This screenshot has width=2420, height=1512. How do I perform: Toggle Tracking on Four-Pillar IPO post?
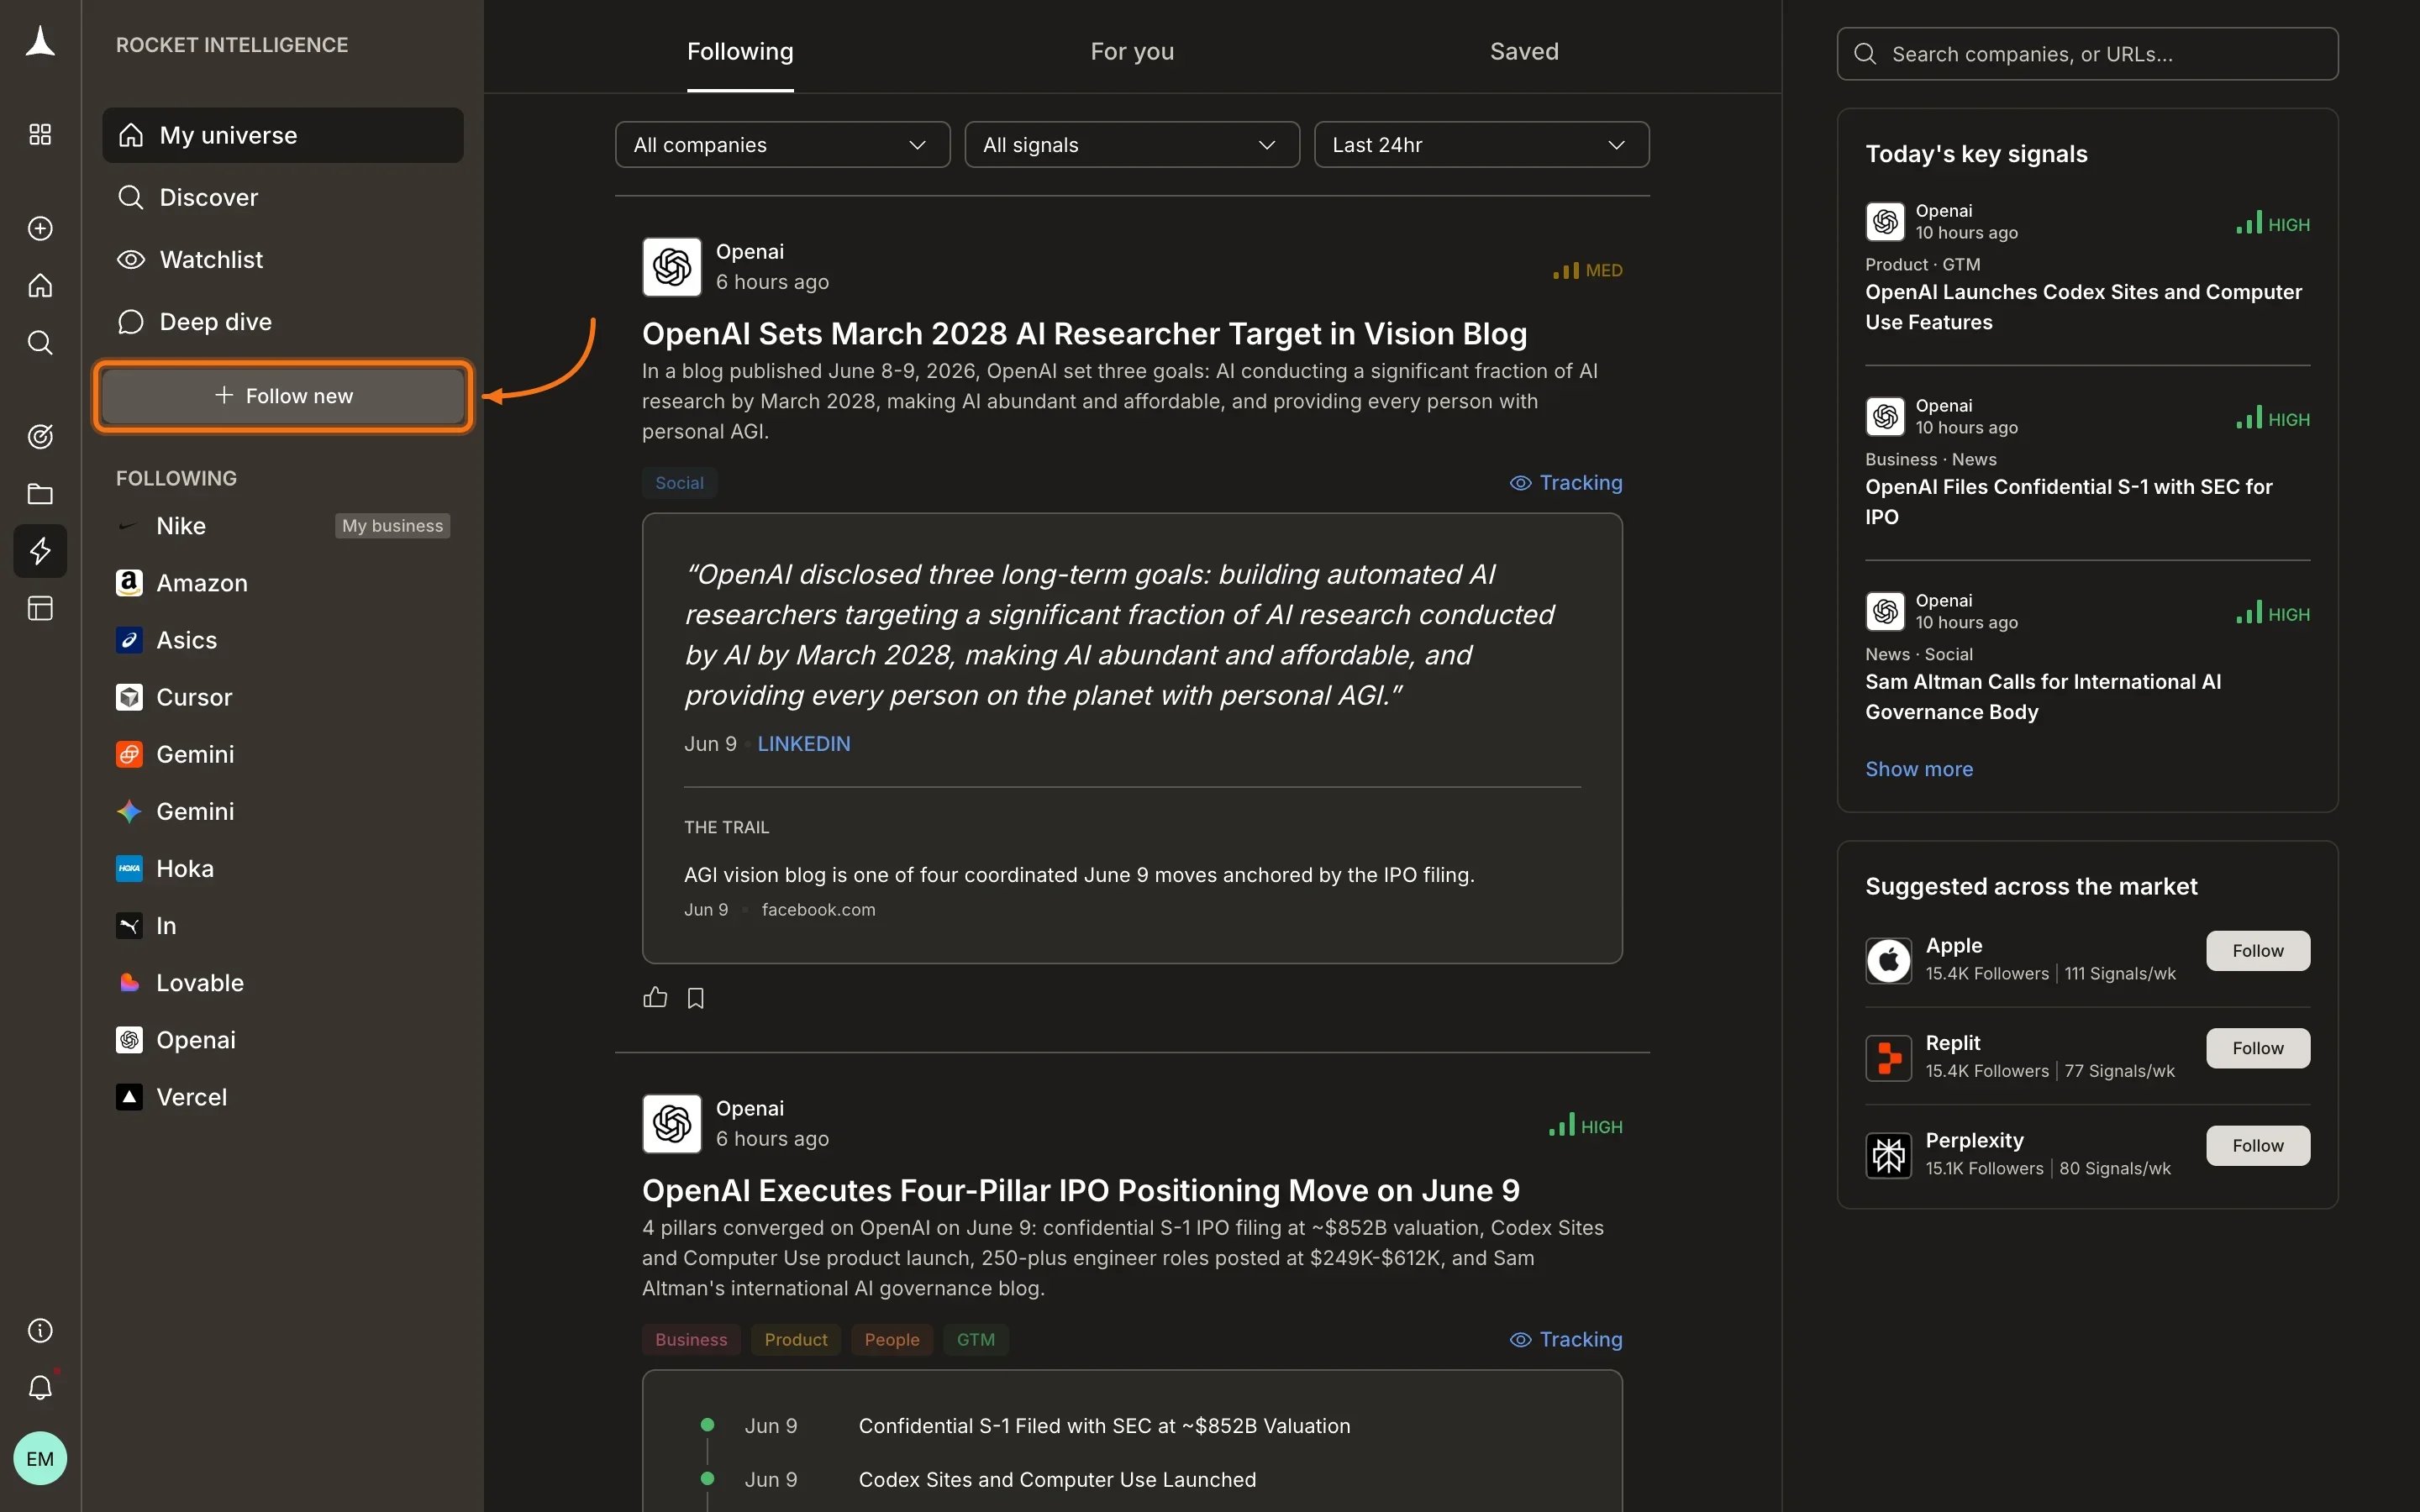pos(1566,1339)
